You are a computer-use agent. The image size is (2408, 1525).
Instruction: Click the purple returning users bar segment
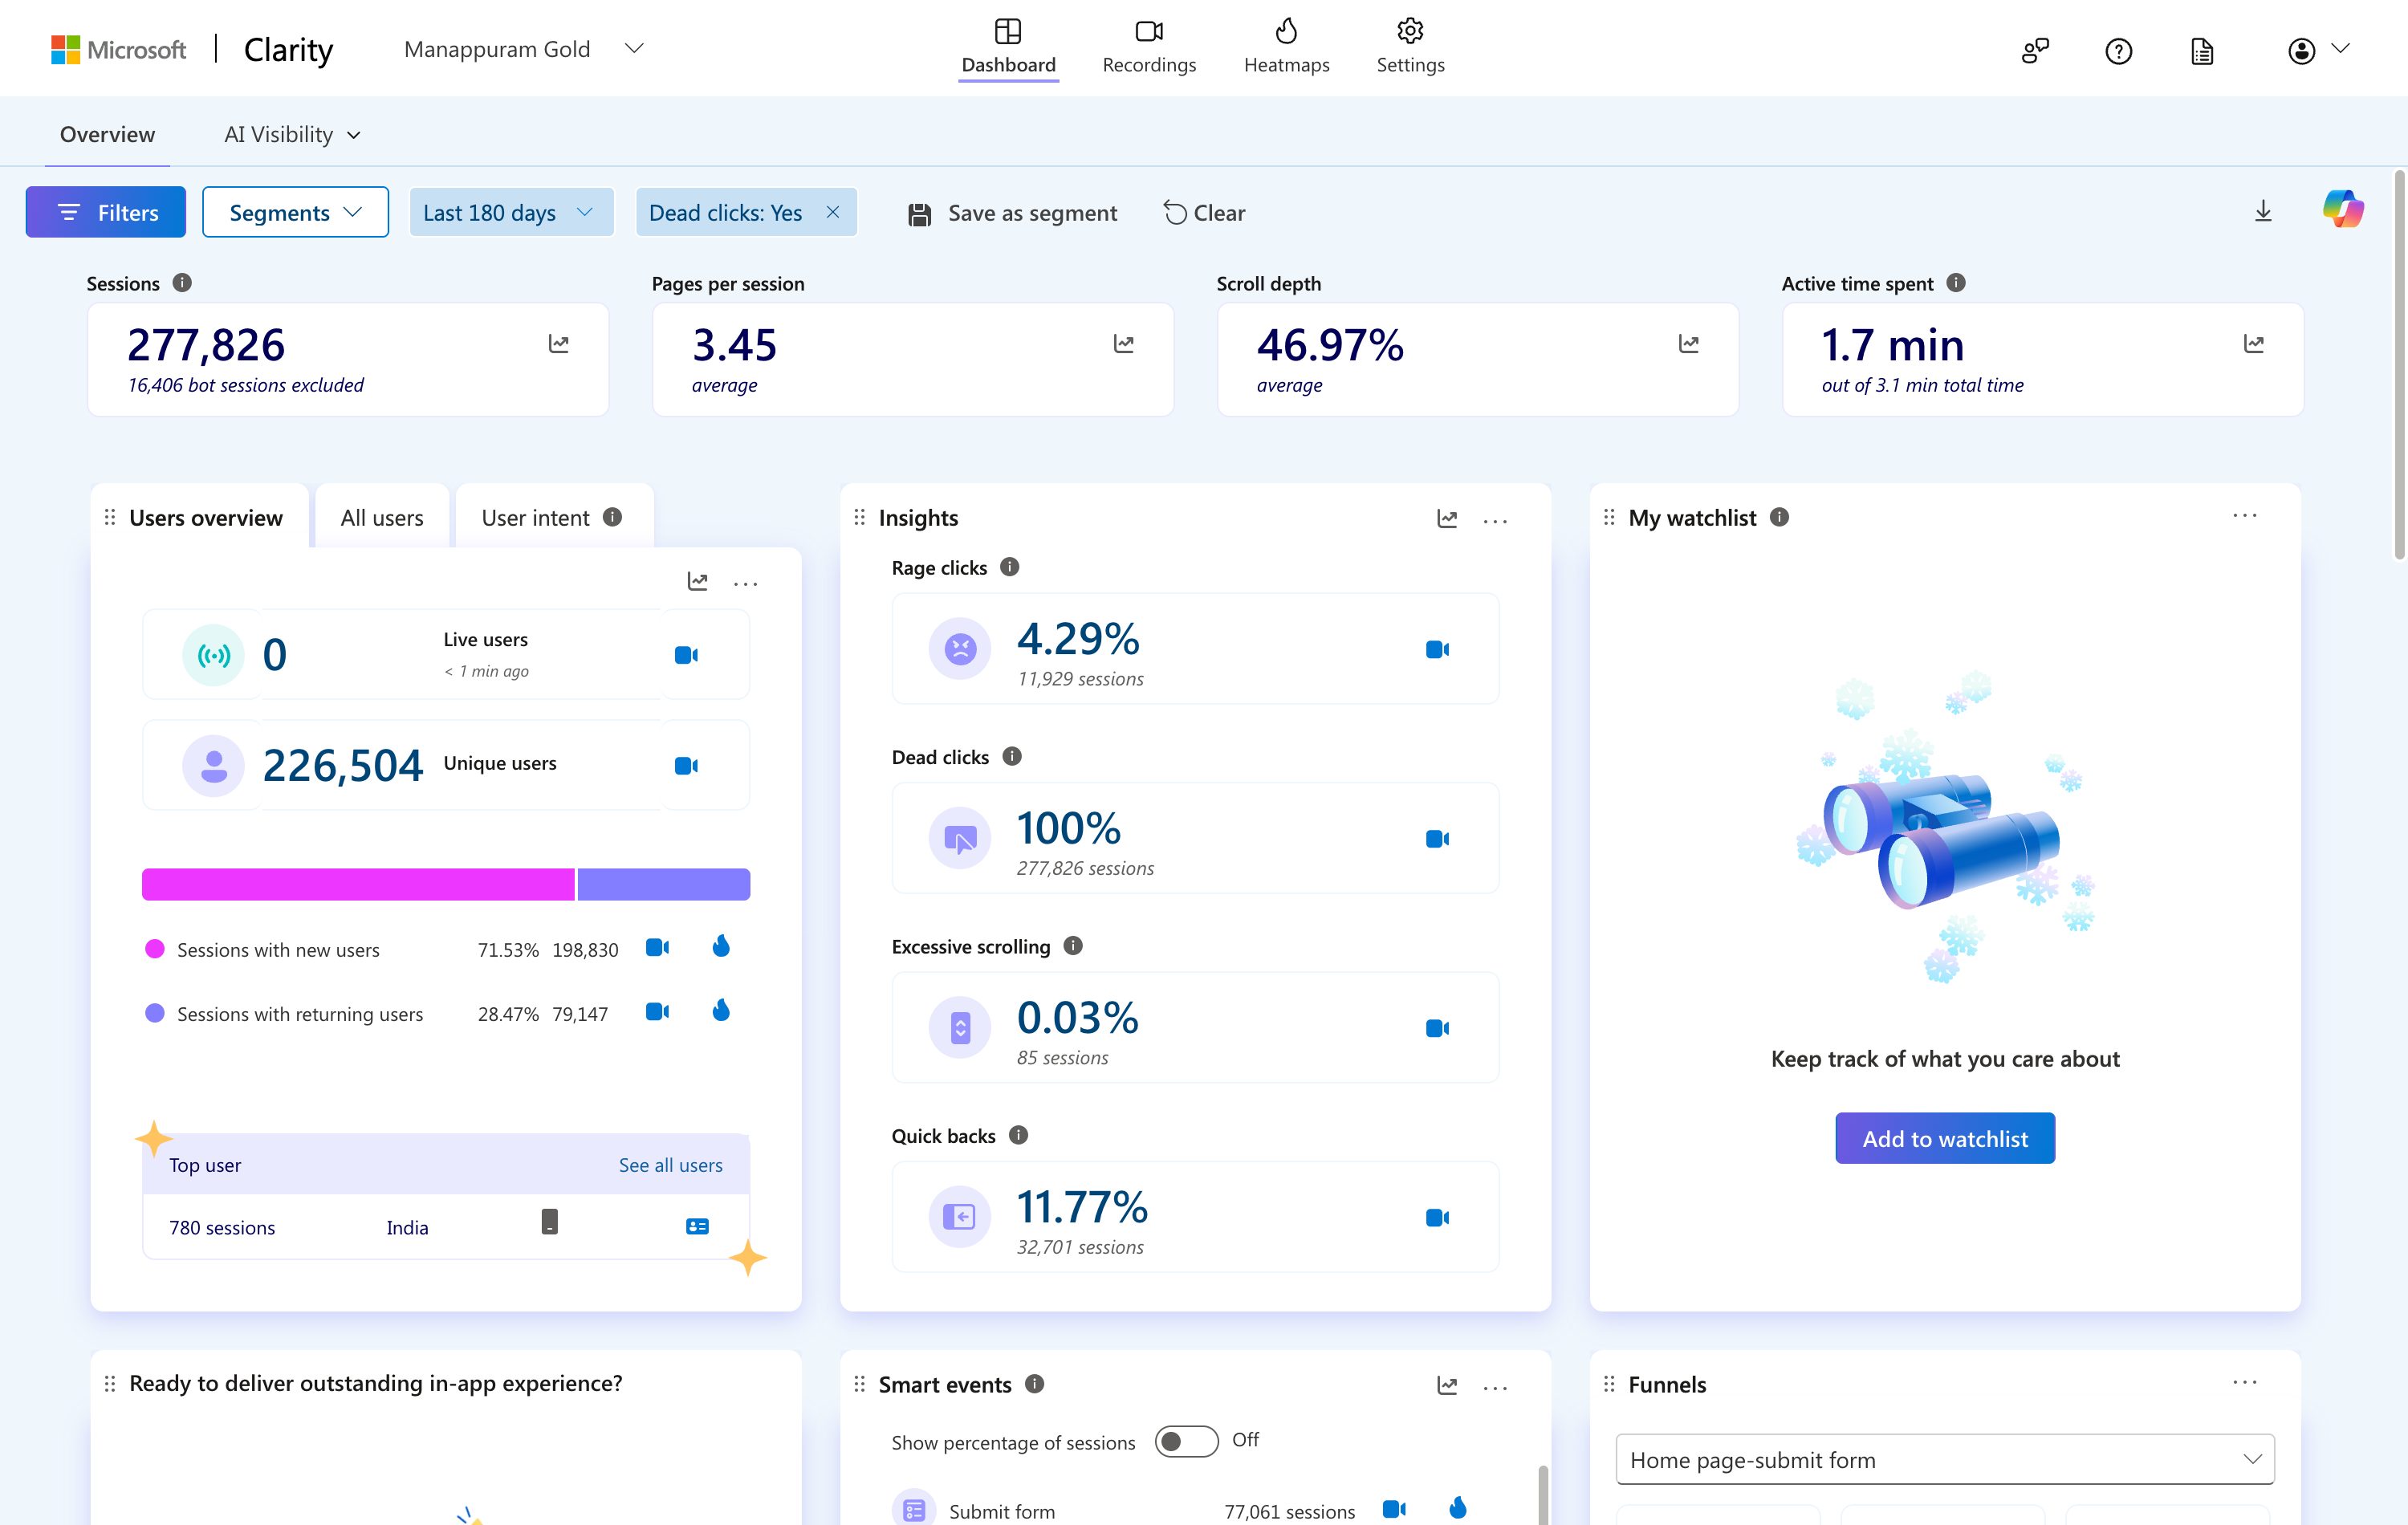coord(664,884)
